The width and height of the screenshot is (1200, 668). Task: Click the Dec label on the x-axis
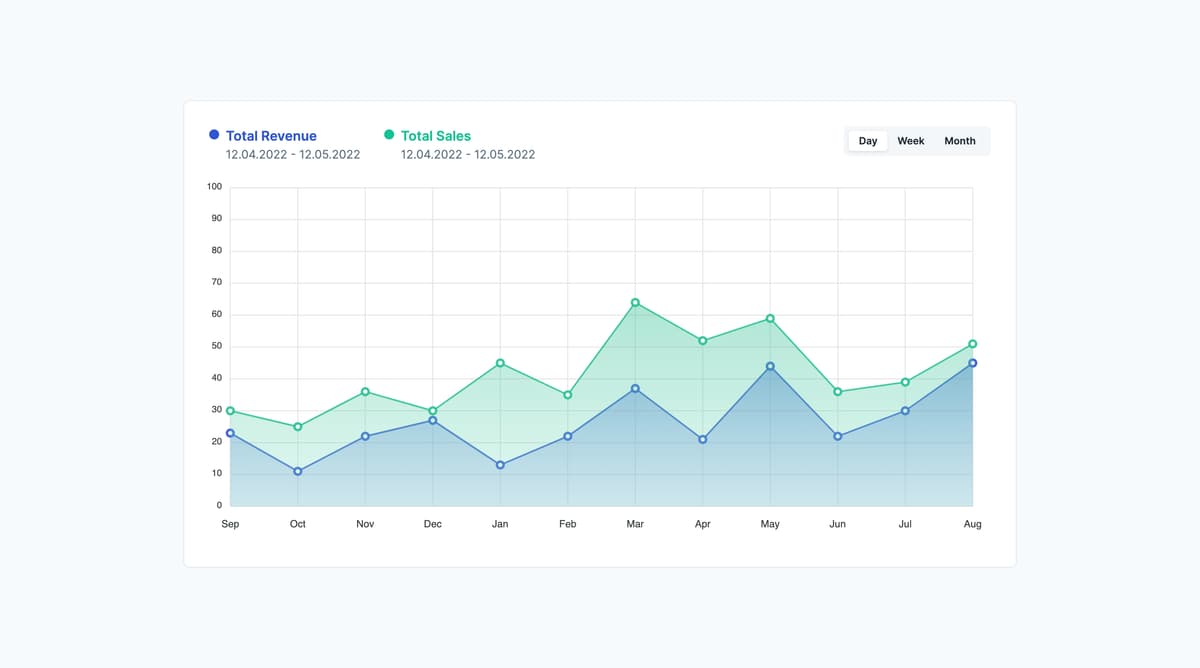(x=432, y=524)
